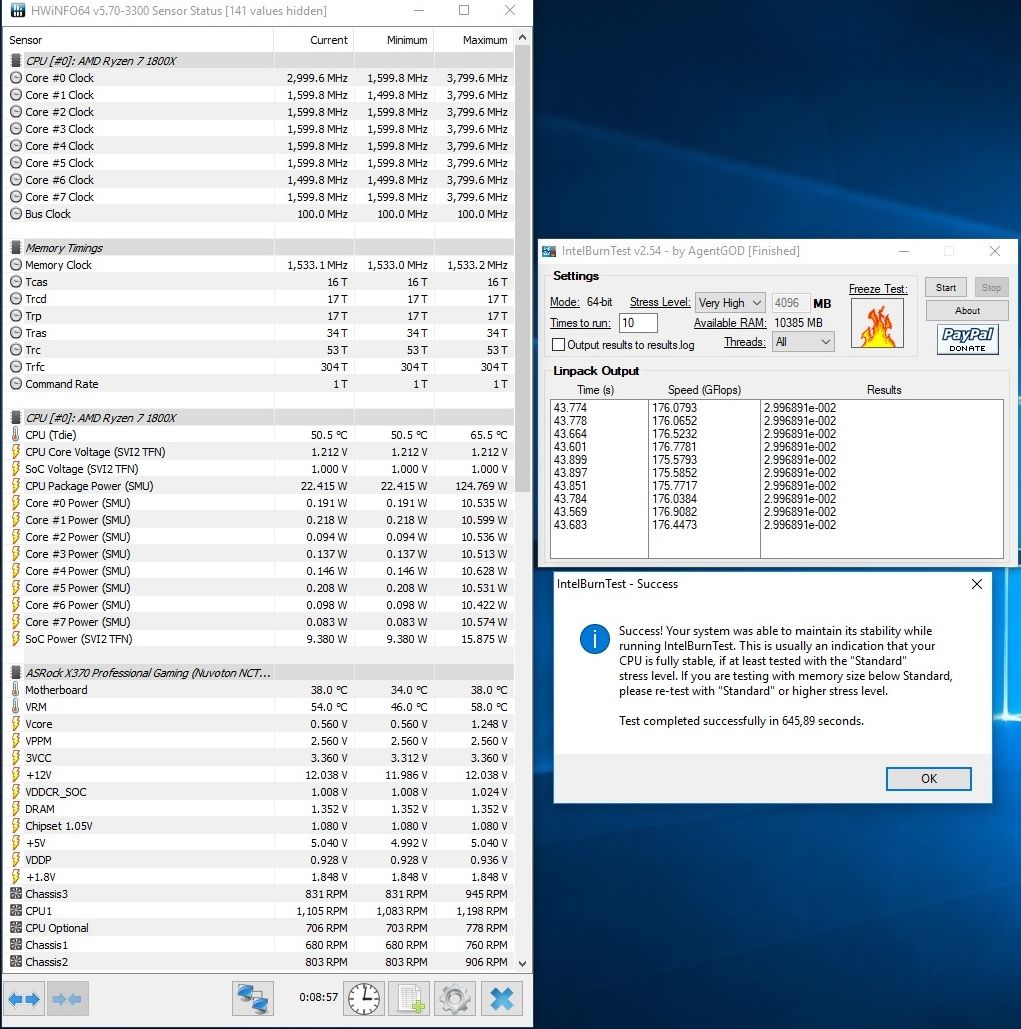Open sensor settings gear icon in HWiNFO
This screenshot has width=1021, height=1029.
point(455,999)
